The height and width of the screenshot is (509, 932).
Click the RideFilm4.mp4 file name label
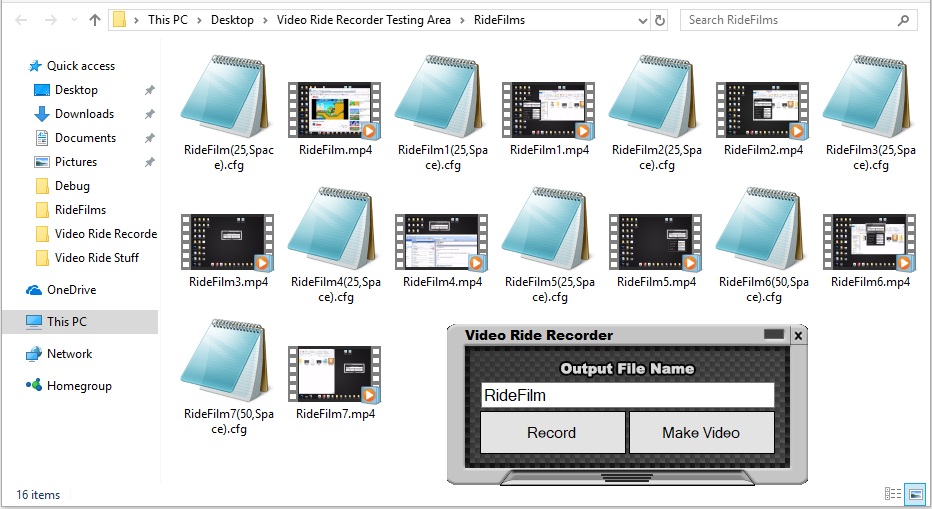442,282
